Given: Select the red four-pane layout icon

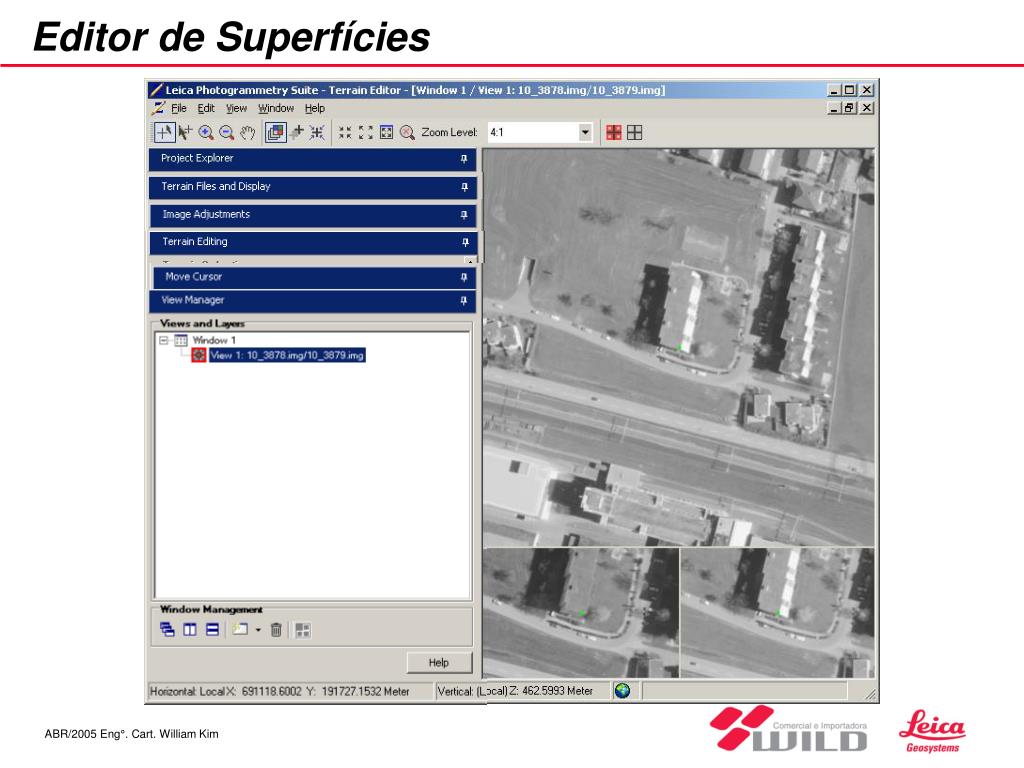Looking at the screenshot, I should tap(614, 133).
